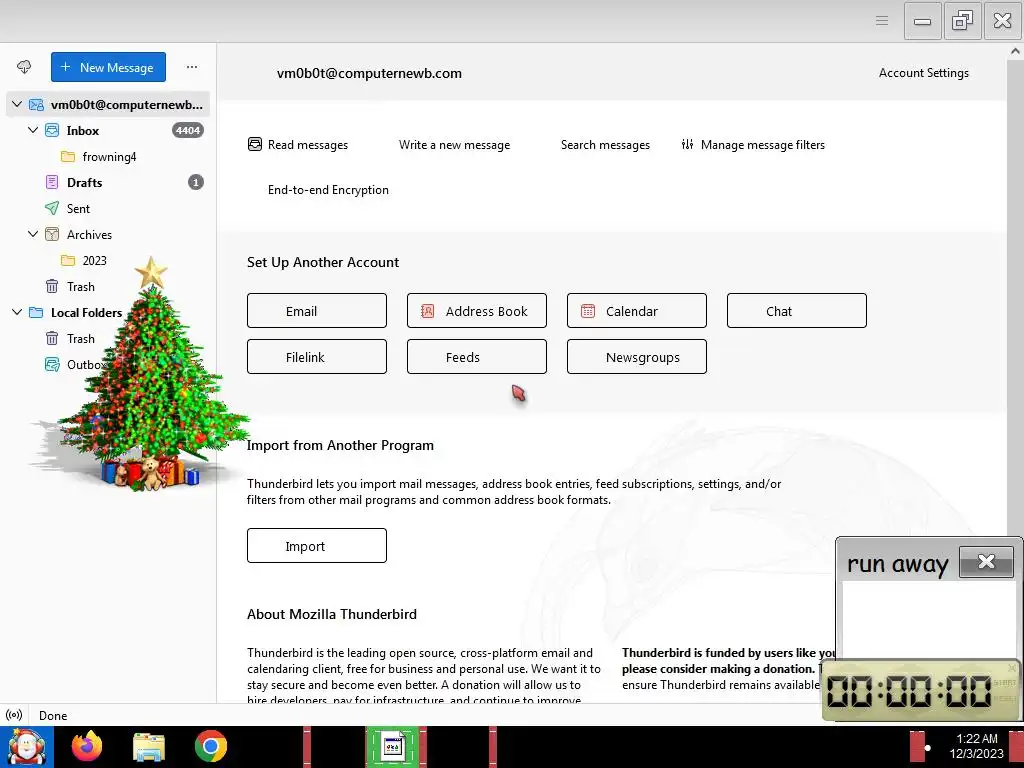Click Write a new message
This screenshot has width=1024, height=768.
(454, 145)
